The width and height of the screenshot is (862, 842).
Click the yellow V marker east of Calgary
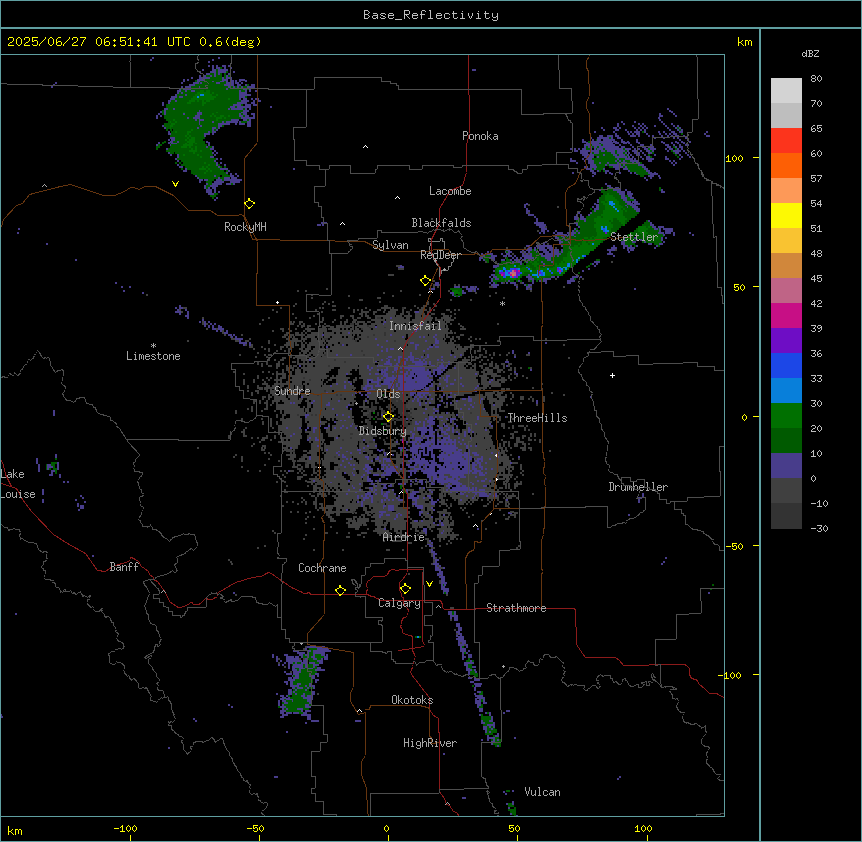pyautogui.click(x=429, y=584)
